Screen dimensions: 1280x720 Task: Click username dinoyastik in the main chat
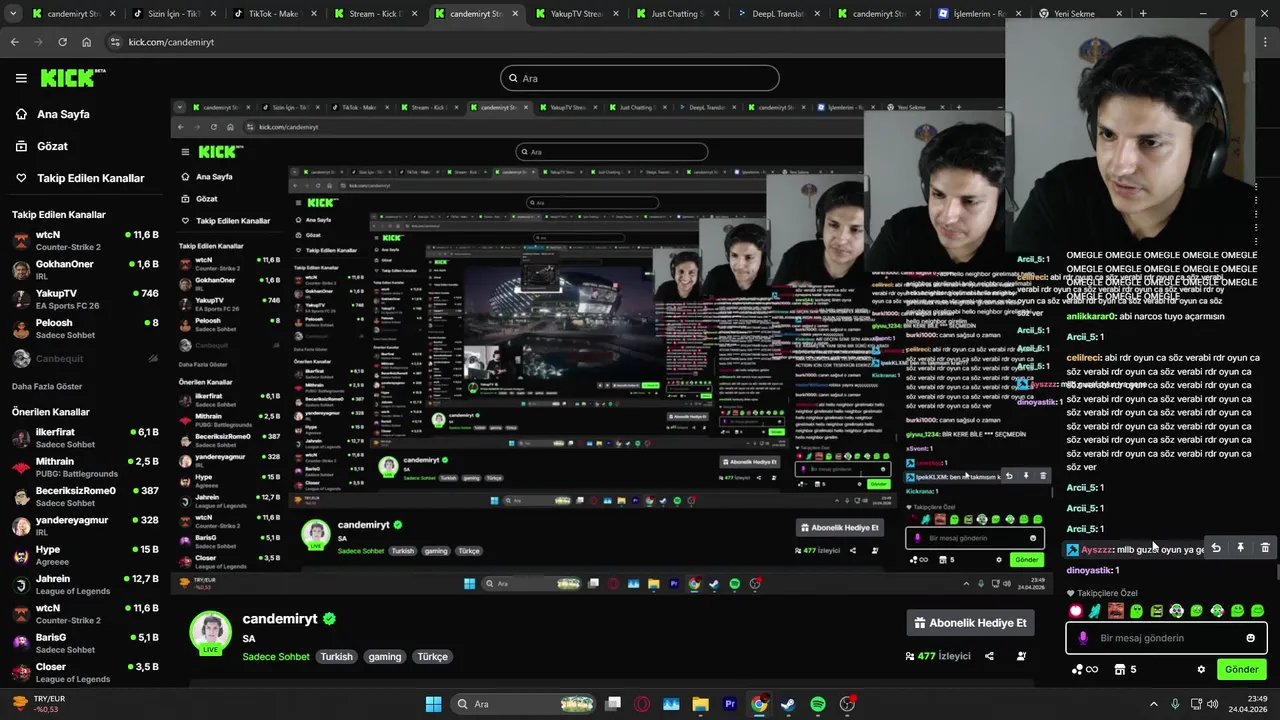[1089, 570]
